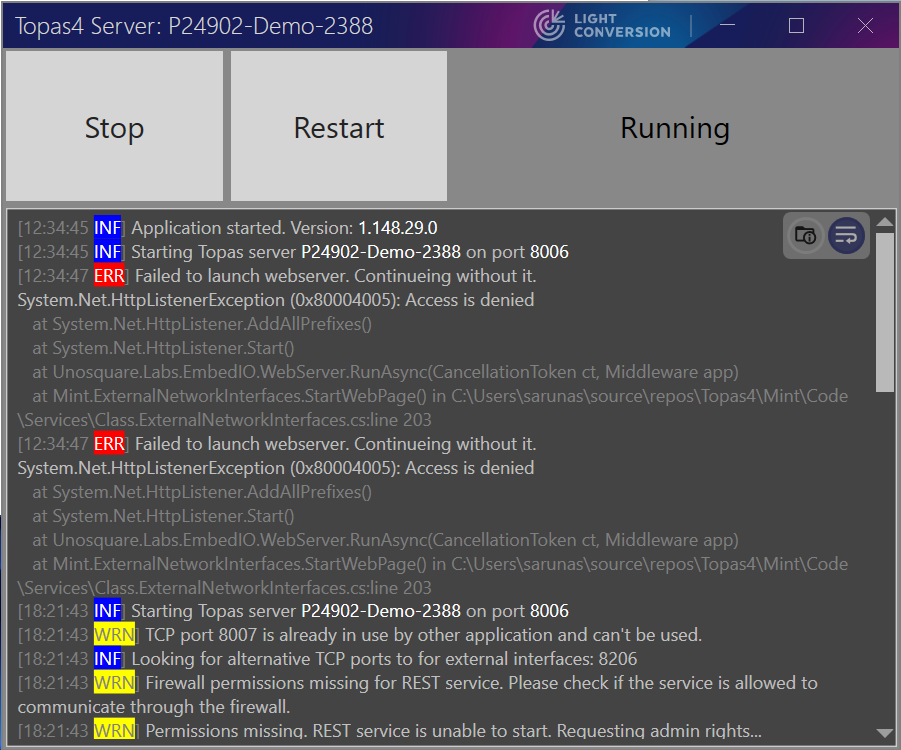The width and height of the screenshot is (901, 750).
Task: Click the INF badge on Application started line
Action: point(108,228)
